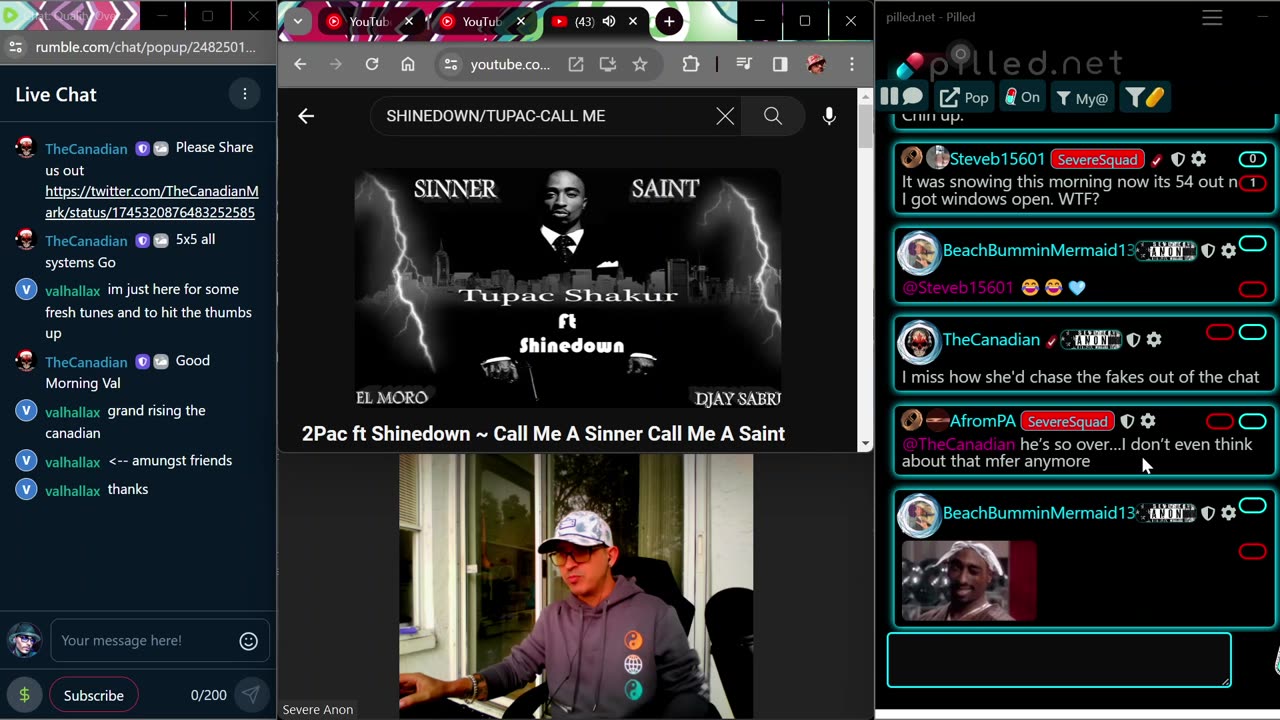Screen dimensions: 1280x720
Task: Open gear on BeachBumminMermaid's @Steveb15601 reply
Action: point(1229,250)
